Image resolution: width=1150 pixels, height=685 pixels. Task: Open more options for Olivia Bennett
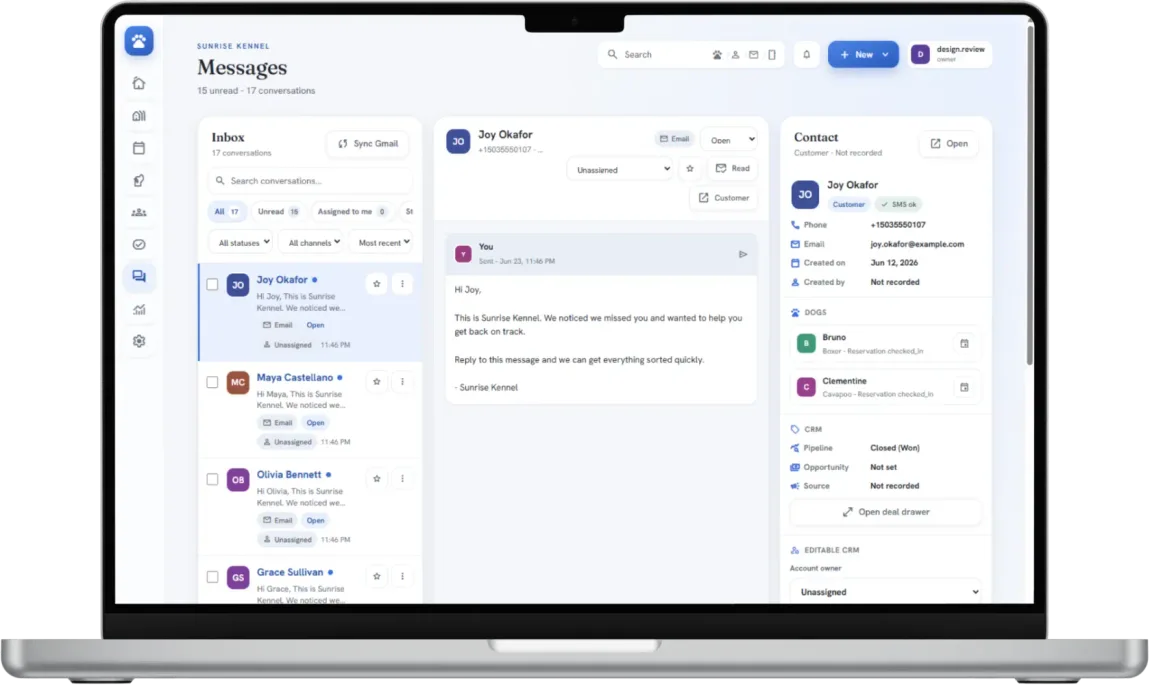(402, 479)
